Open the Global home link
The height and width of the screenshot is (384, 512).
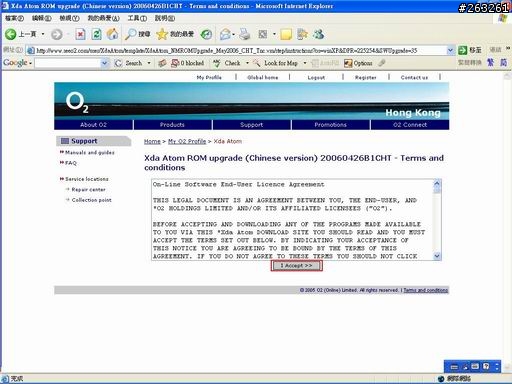coord(263,77)
